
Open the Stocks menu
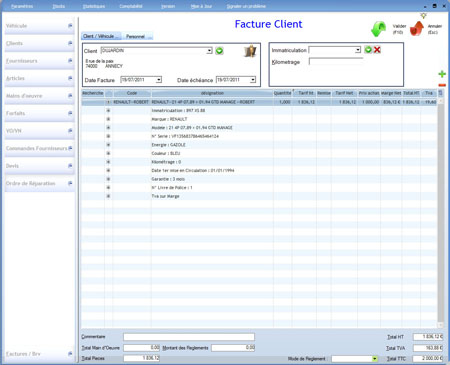[x=59, y=6]
